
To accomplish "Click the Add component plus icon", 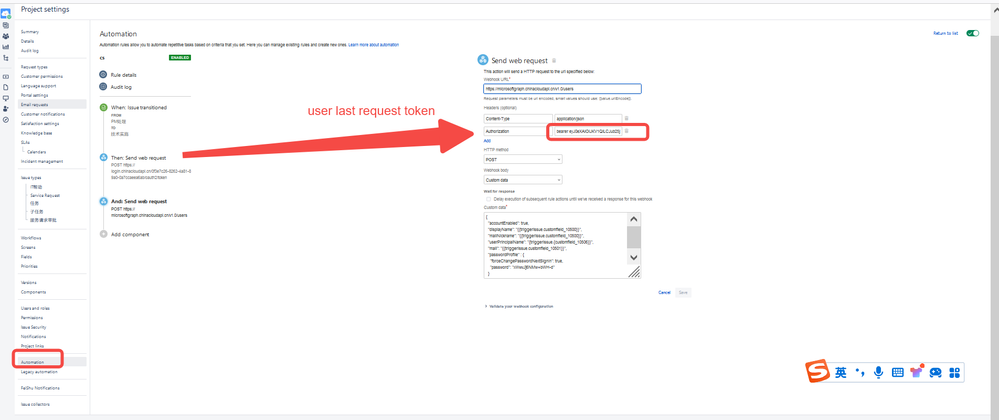I will tap(103, 235).
